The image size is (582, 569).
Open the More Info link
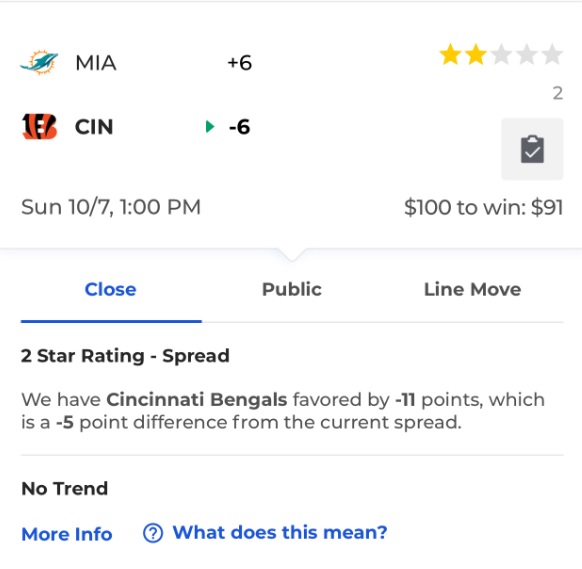coord(67,534)
